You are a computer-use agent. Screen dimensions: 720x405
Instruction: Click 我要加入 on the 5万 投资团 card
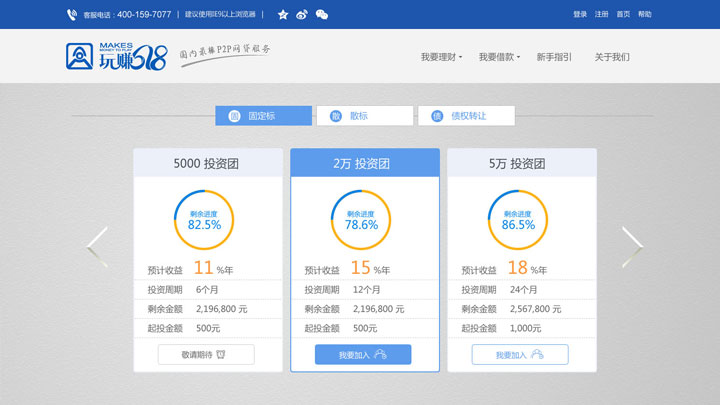tap(520, 355)
